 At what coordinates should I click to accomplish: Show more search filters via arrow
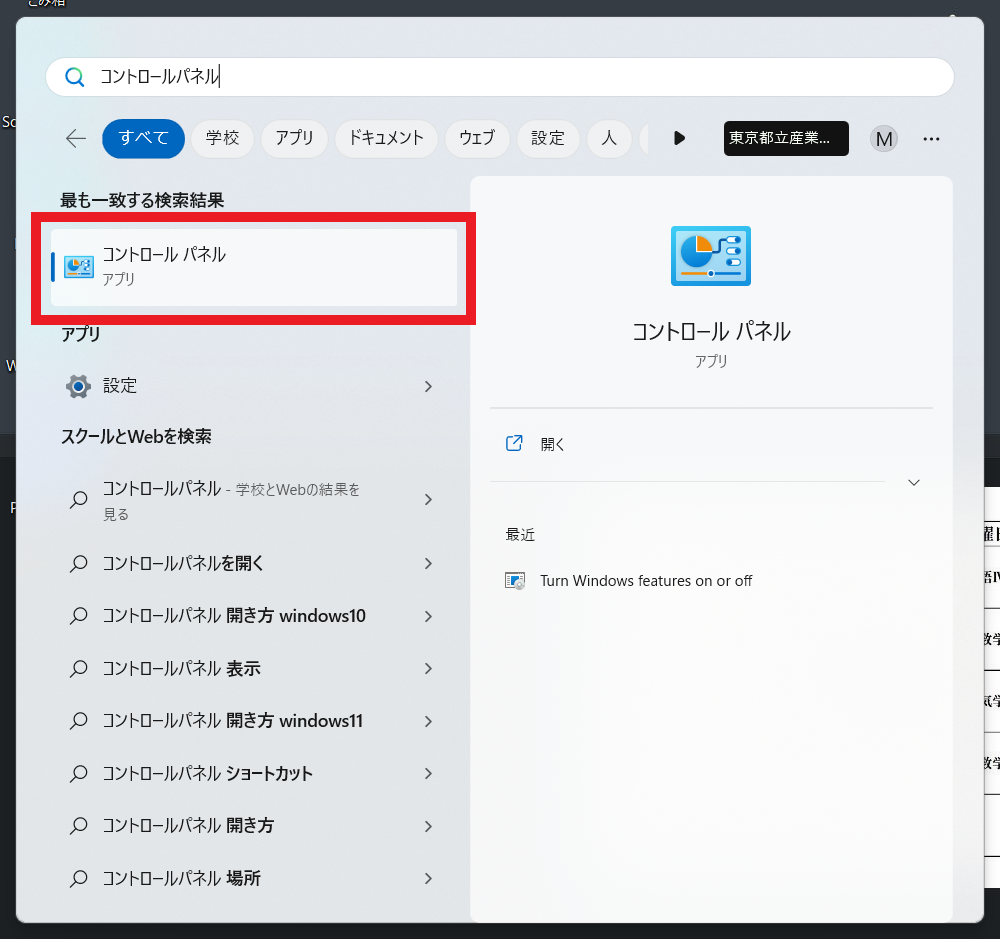(x=679, y=139)
